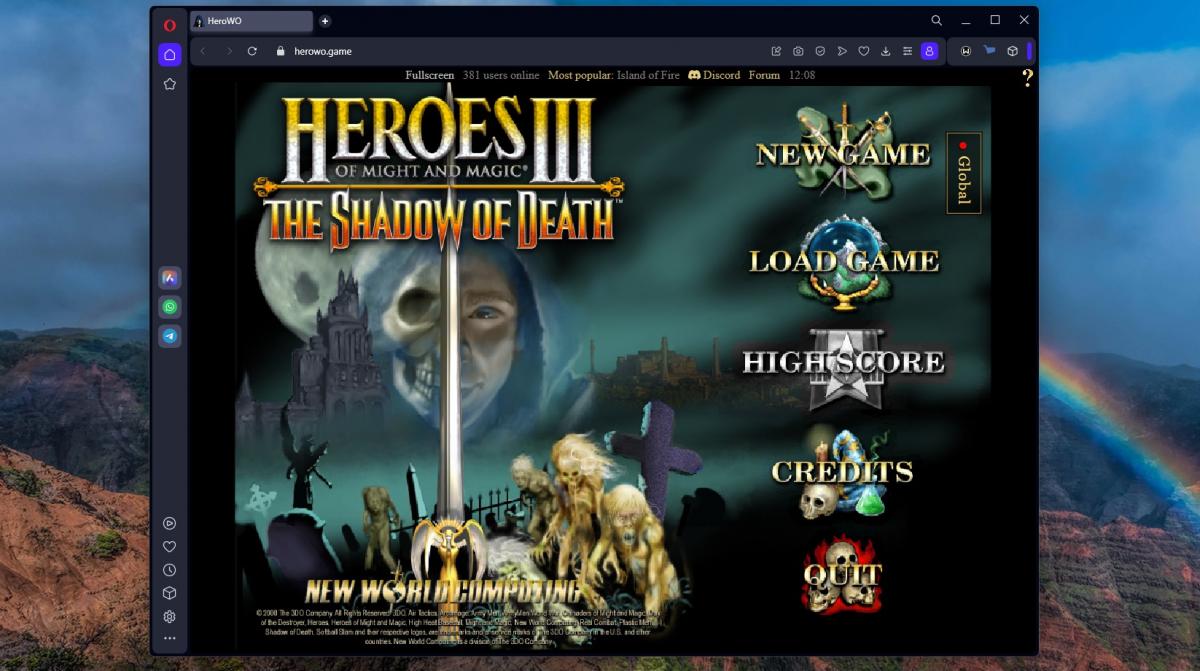Open the Global chat side tab

pos(964,173)
